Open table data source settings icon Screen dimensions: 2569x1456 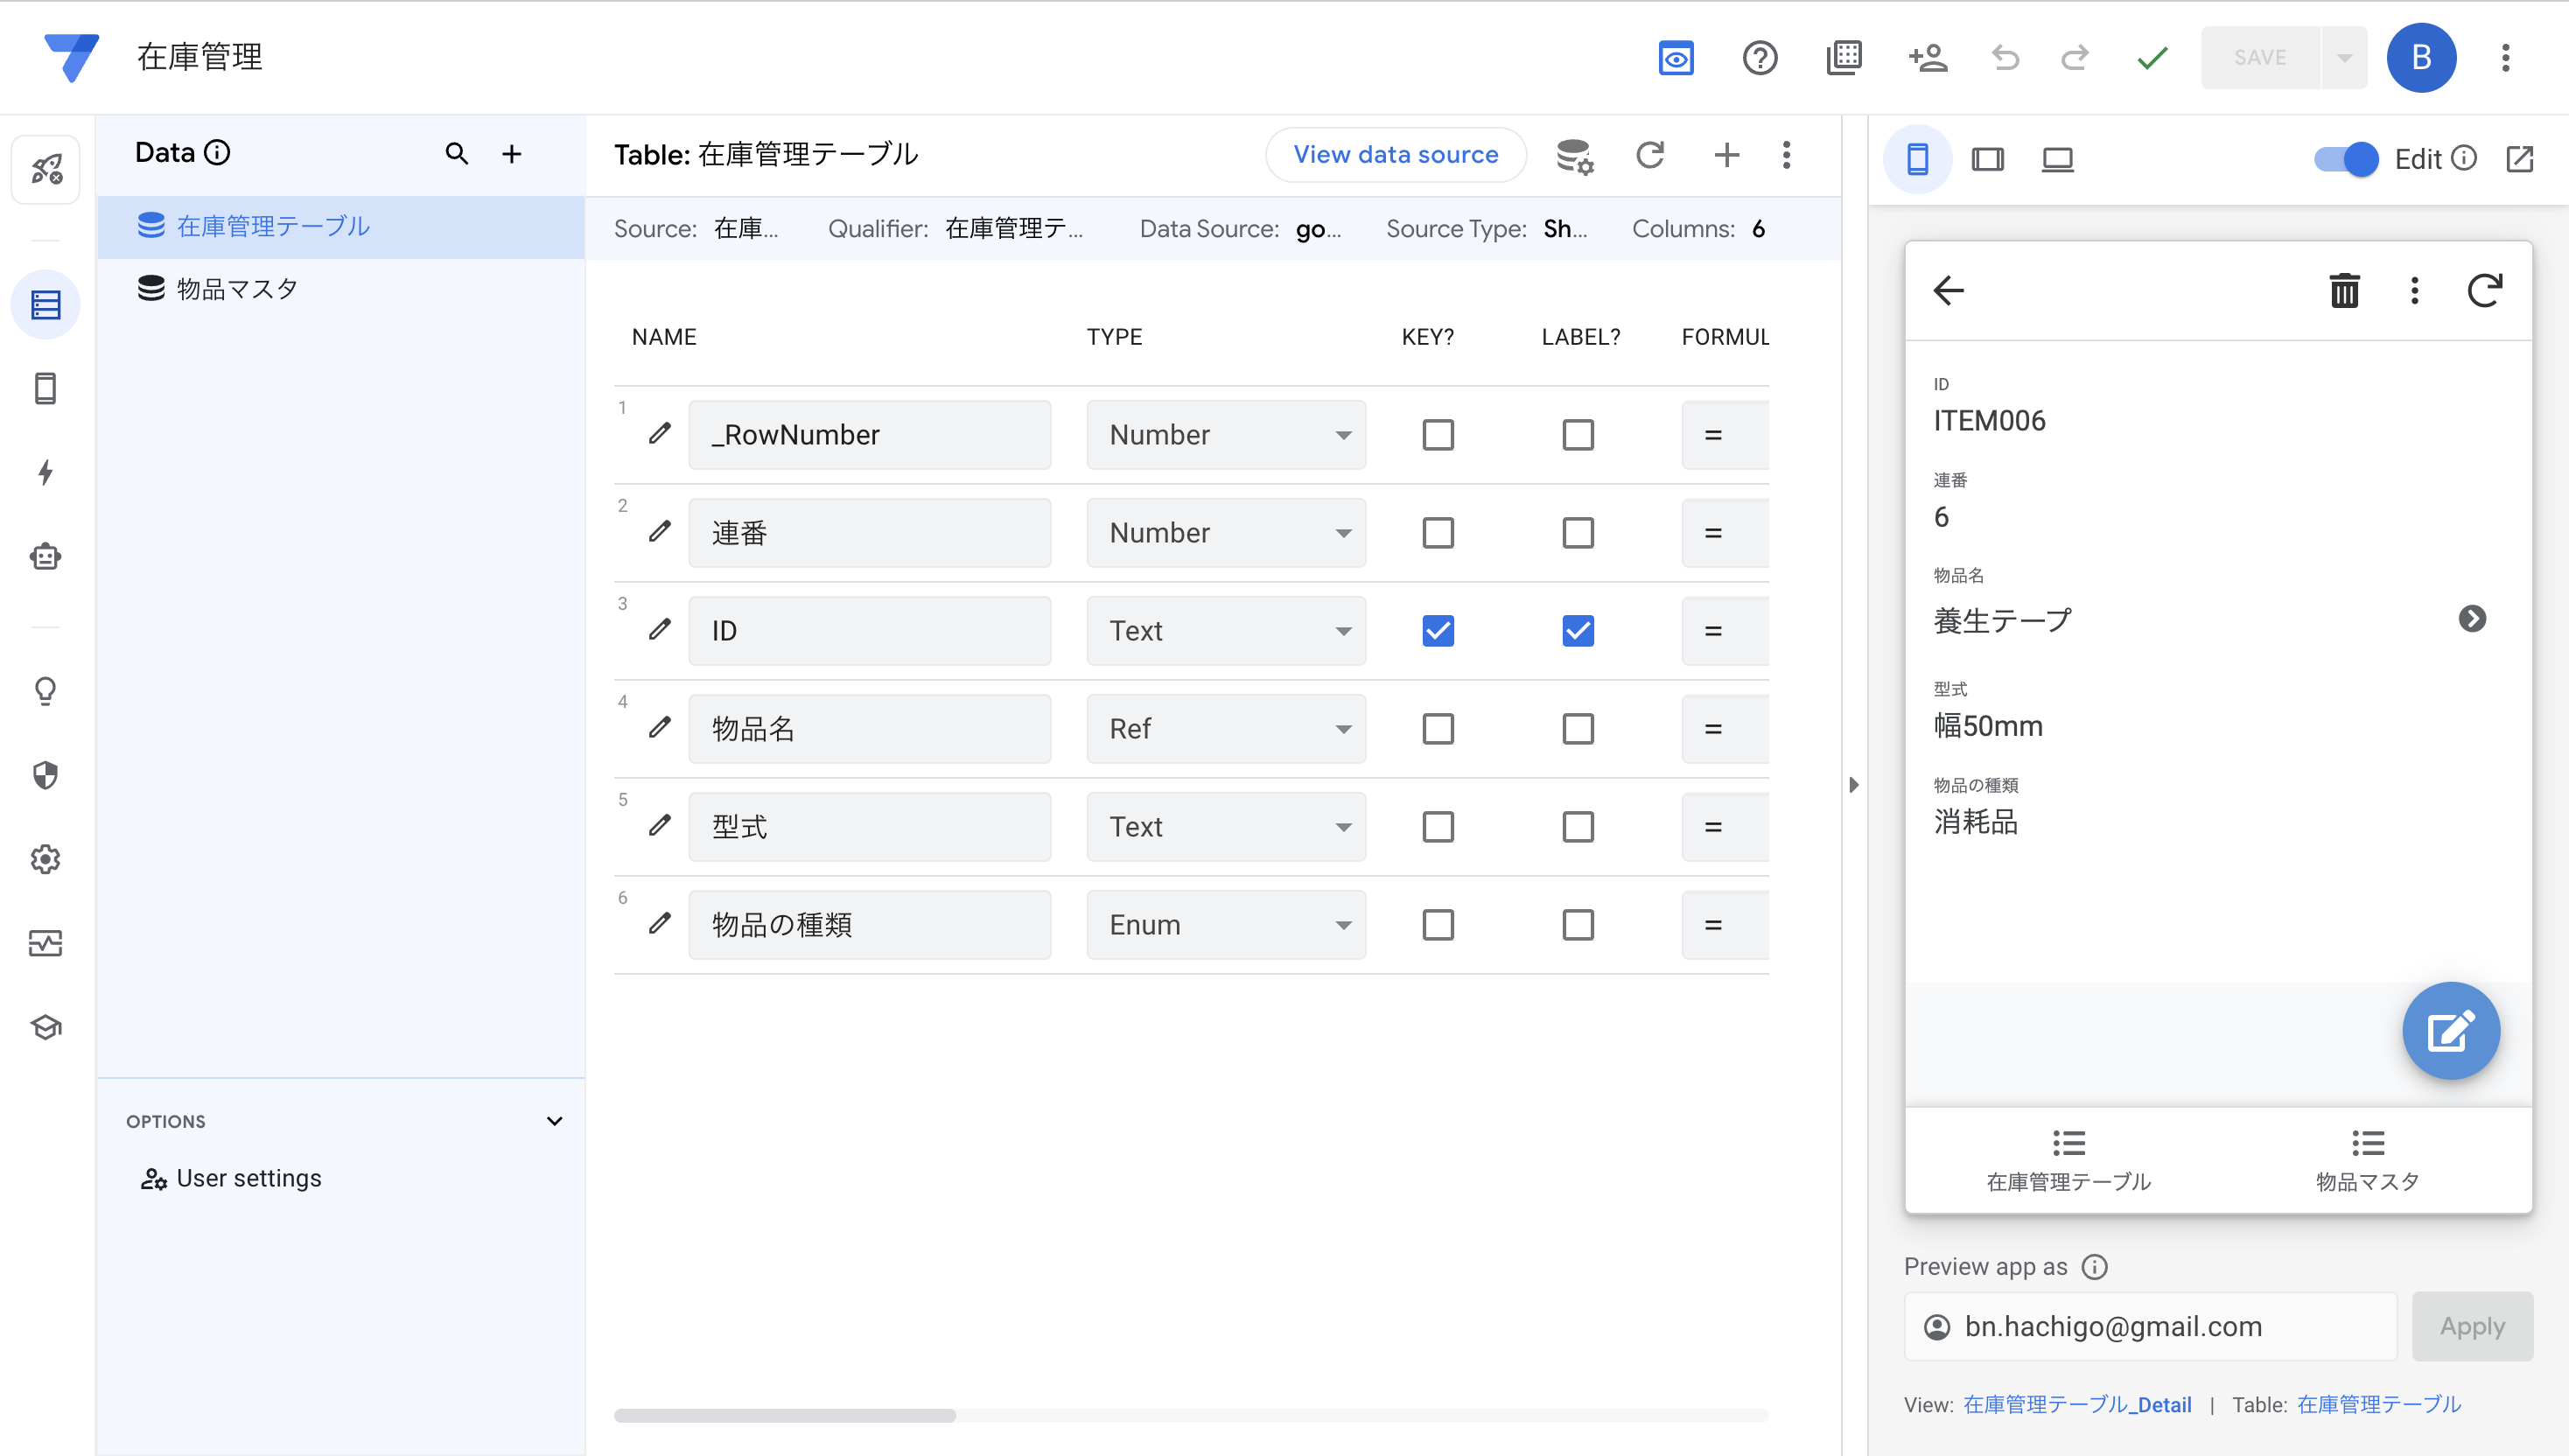(x=1574, y=155)
